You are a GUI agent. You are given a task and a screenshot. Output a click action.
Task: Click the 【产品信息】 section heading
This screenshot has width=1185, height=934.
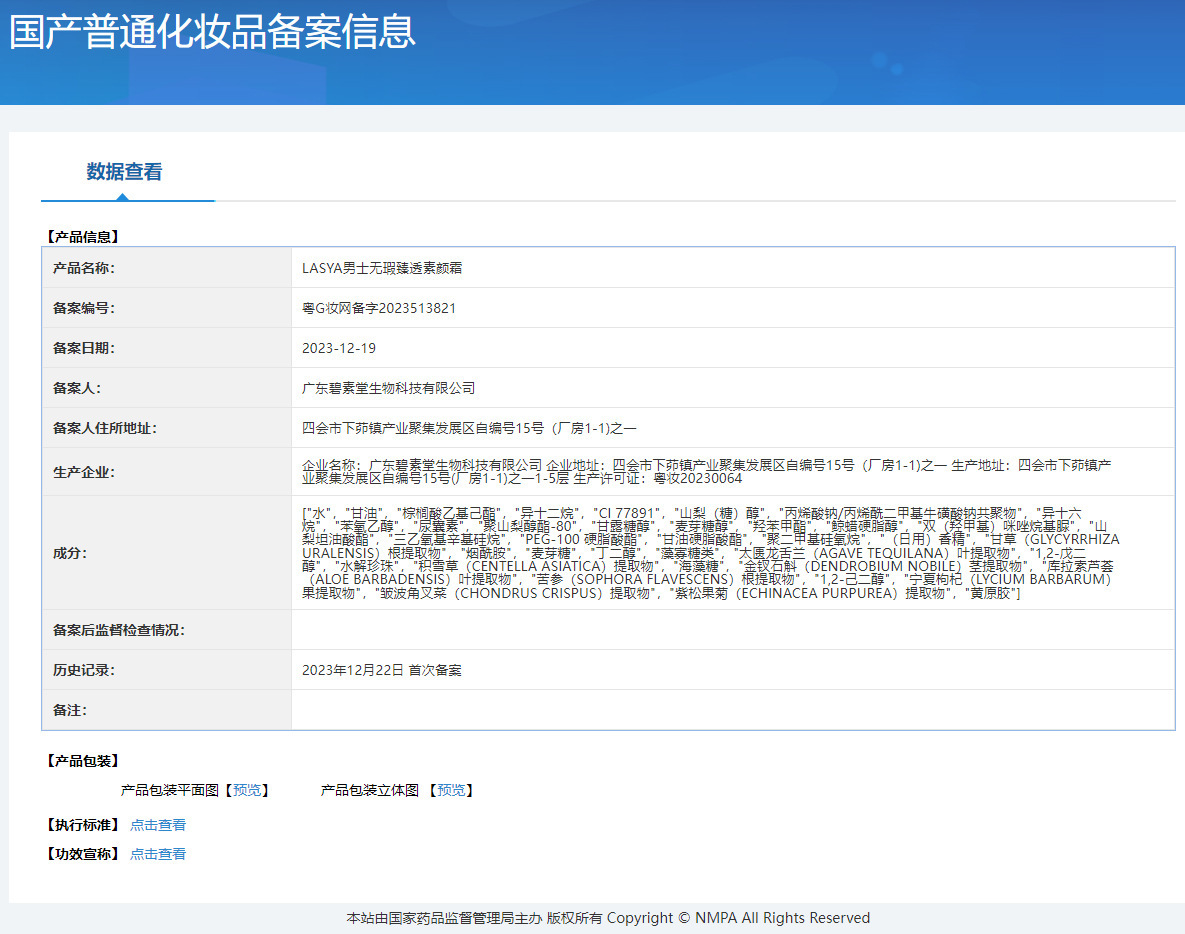(83, 237)
